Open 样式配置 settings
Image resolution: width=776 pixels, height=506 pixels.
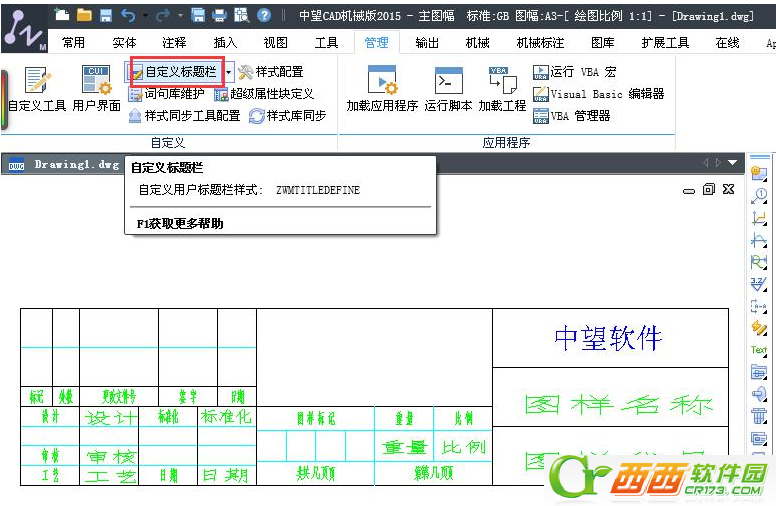pyautogui.click(x=271, y=72)
